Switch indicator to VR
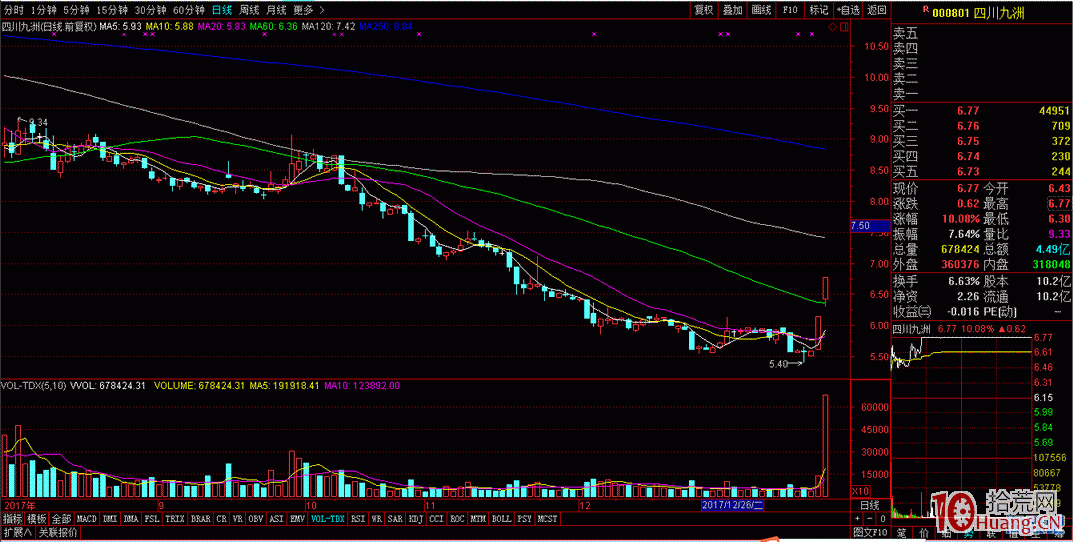 click(238, 519)
